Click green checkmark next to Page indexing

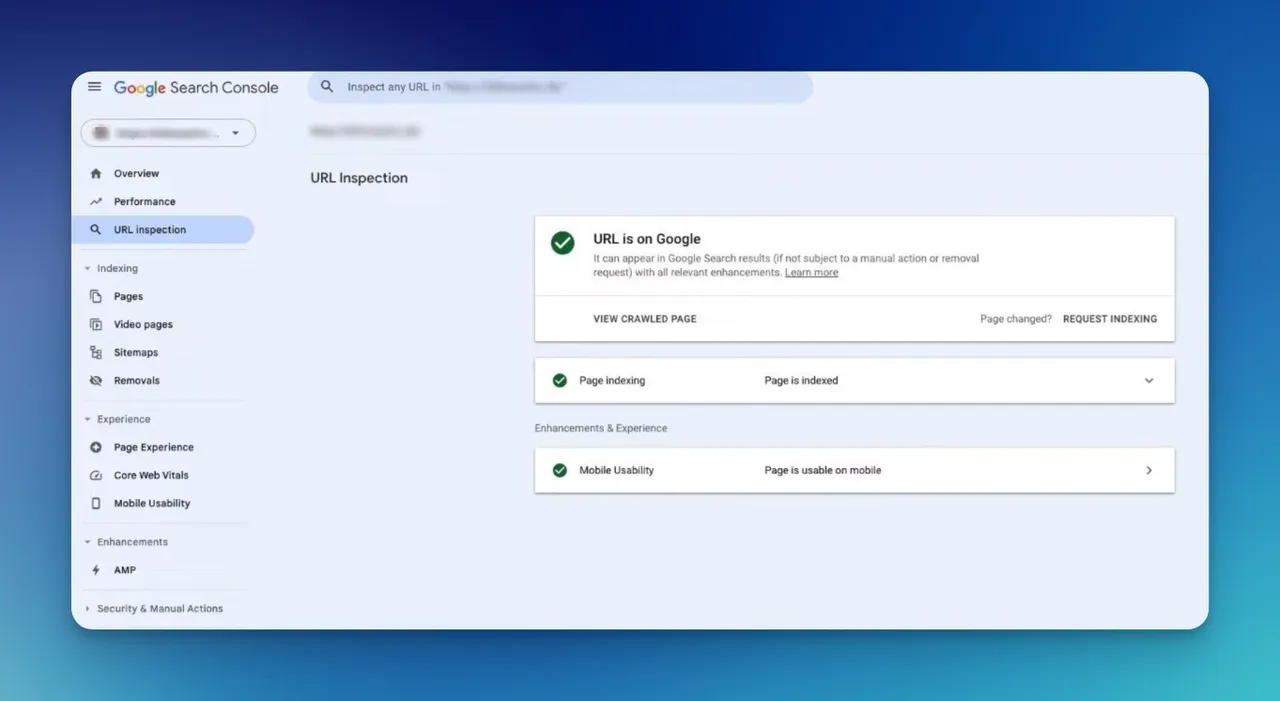click(x=560, y=381)
